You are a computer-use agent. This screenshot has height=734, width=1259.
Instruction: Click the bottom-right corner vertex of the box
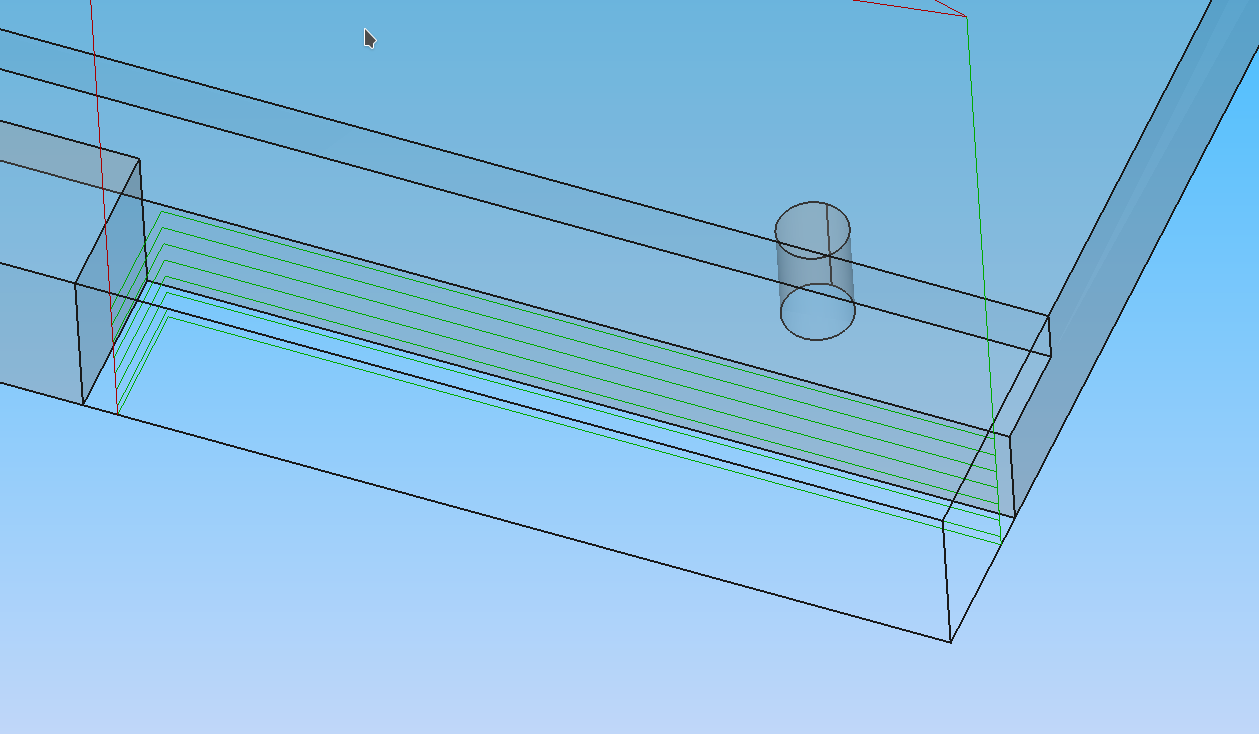[x=950, y=641]
